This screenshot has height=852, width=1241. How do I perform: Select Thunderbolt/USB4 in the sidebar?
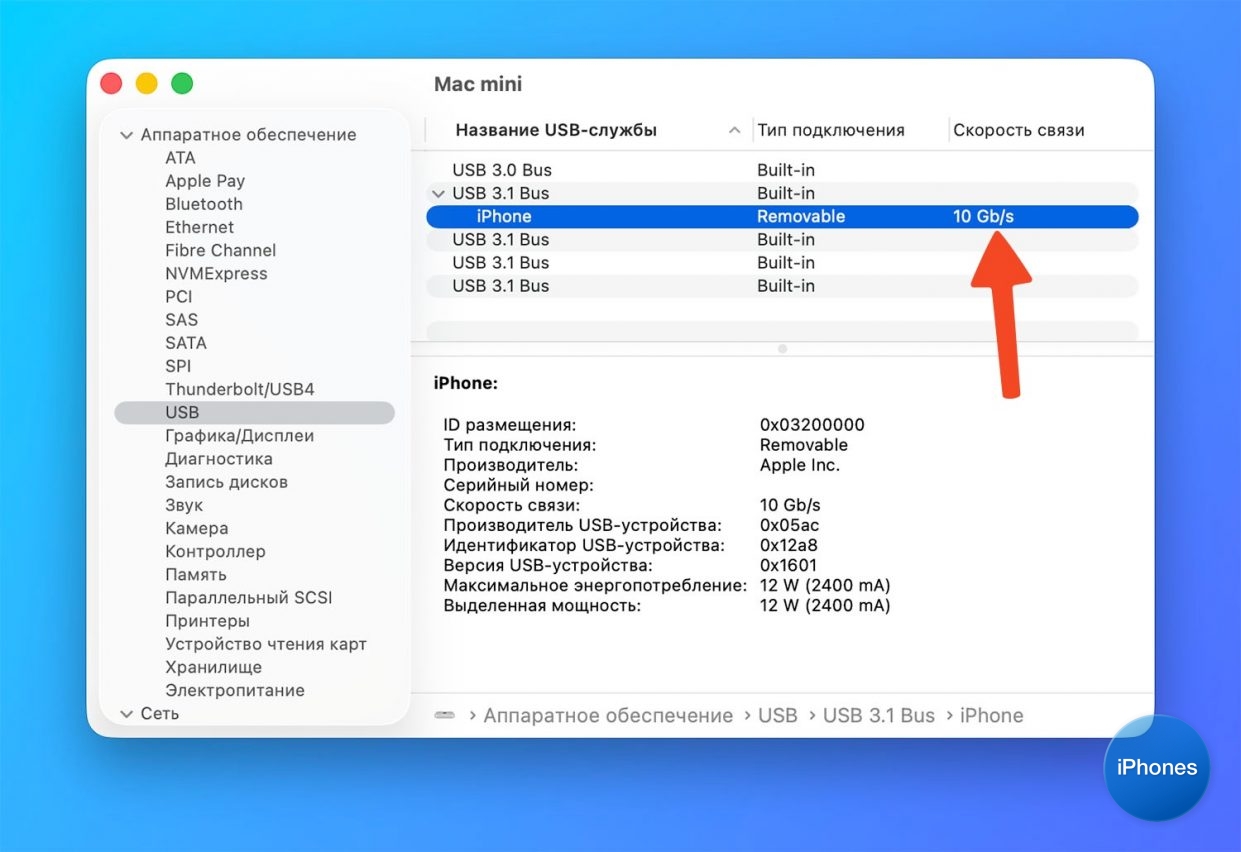[239, 389]
